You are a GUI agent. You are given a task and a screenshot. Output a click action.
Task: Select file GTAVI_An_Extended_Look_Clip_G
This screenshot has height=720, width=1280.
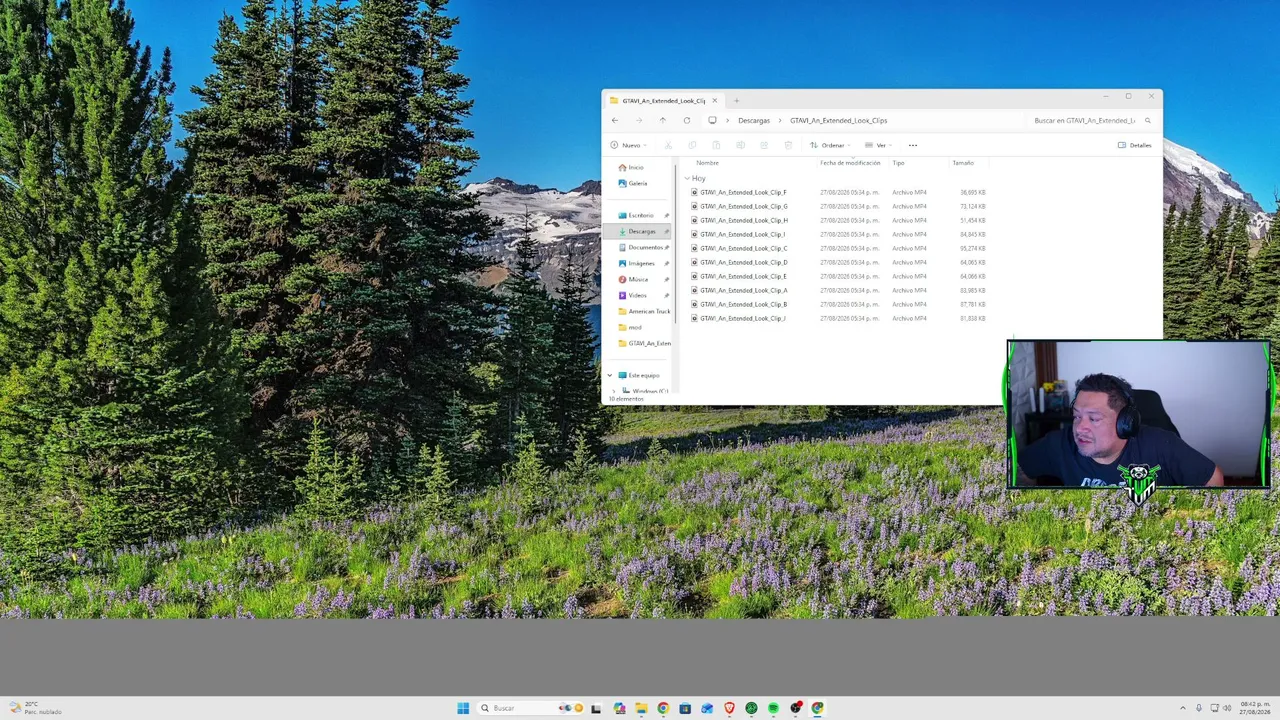(743, 206)
